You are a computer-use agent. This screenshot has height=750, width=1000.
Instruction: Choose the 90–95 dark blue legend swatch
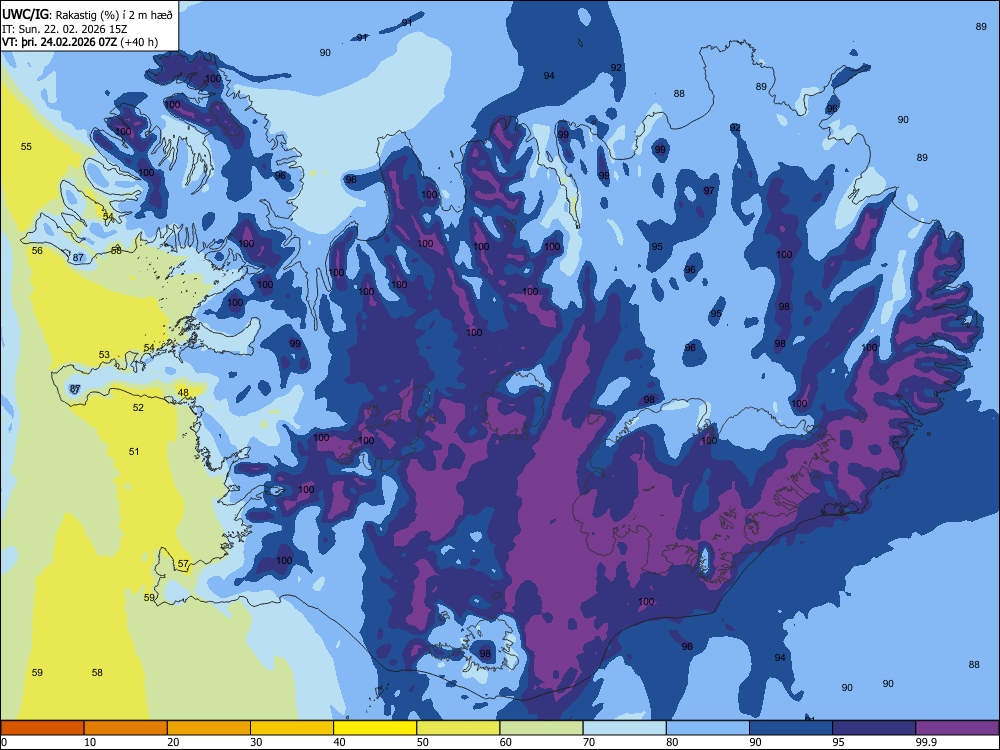tap(791, 728)
